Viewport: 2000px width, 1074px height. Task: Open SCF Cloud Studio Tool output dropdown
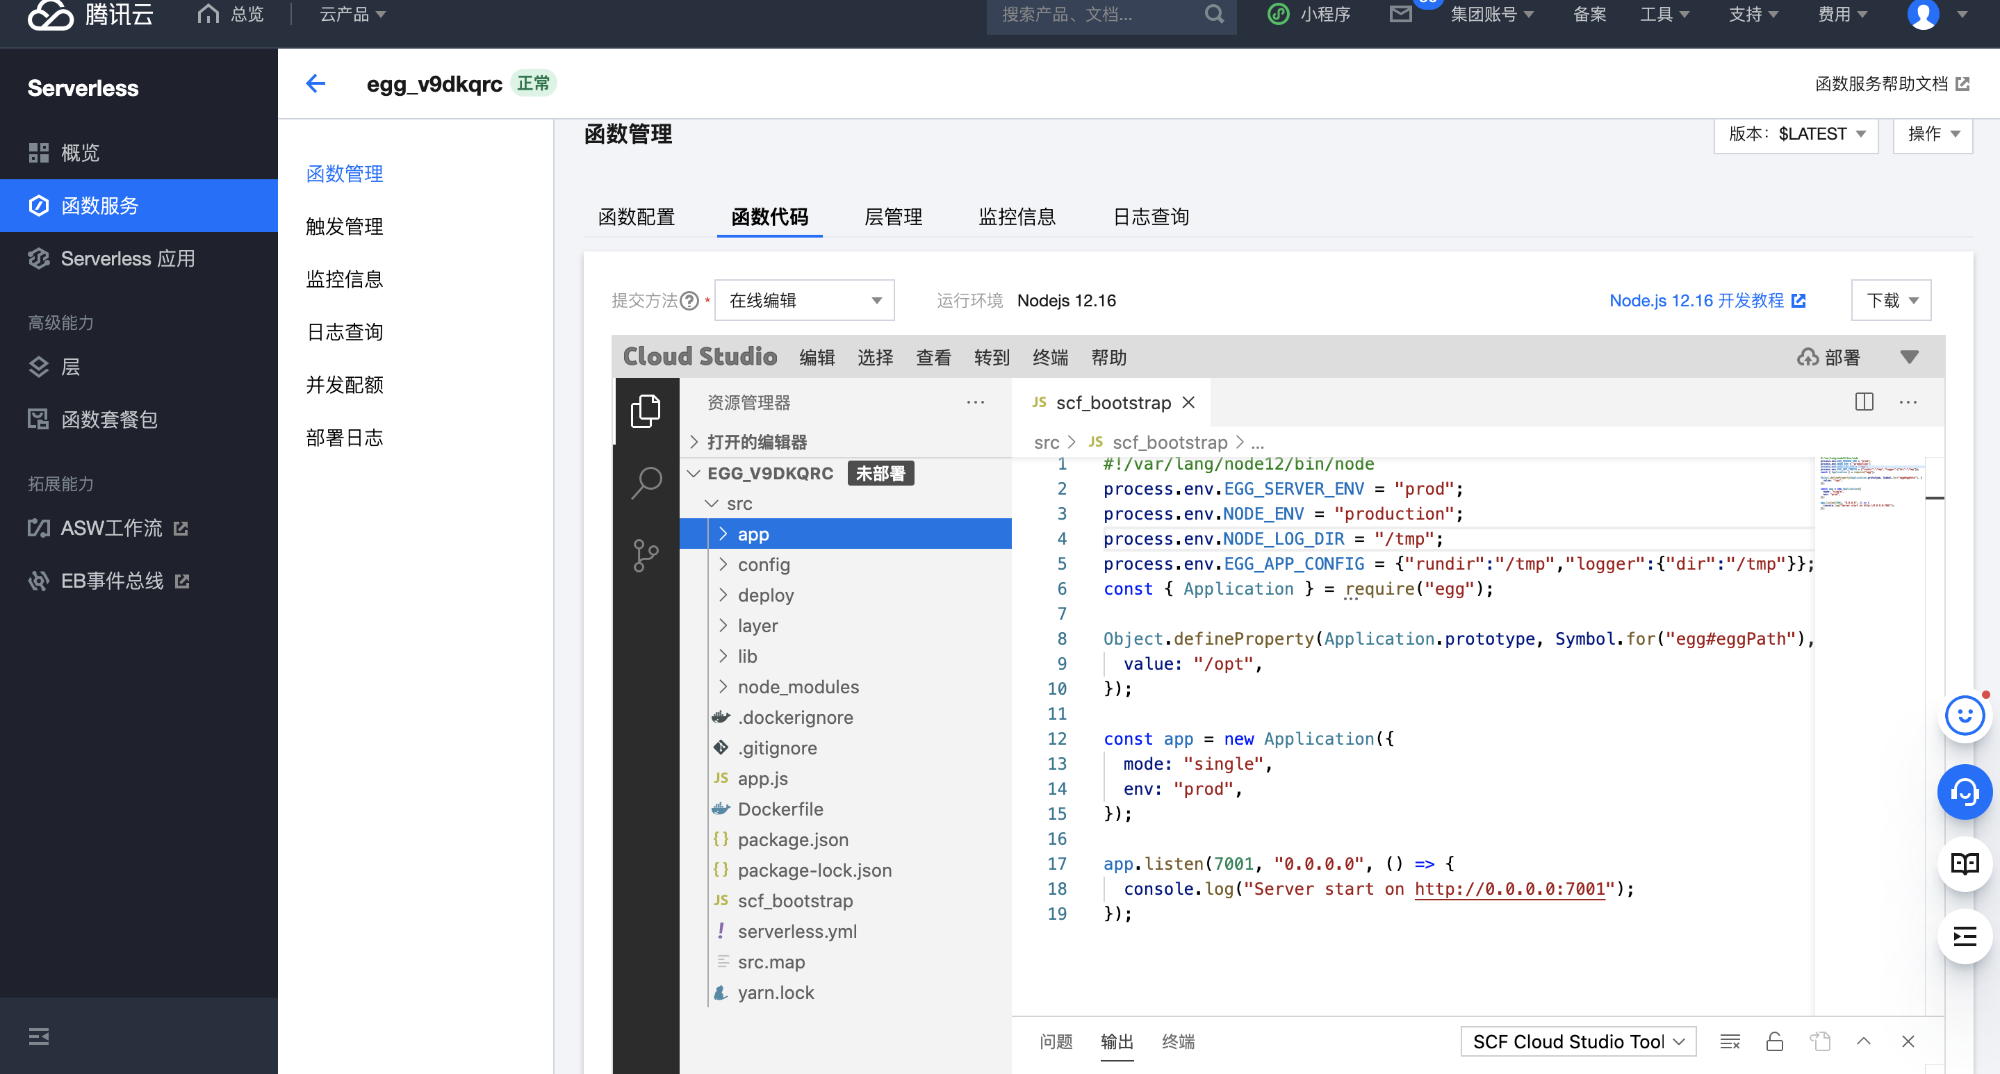[x=1579, y=1041]
